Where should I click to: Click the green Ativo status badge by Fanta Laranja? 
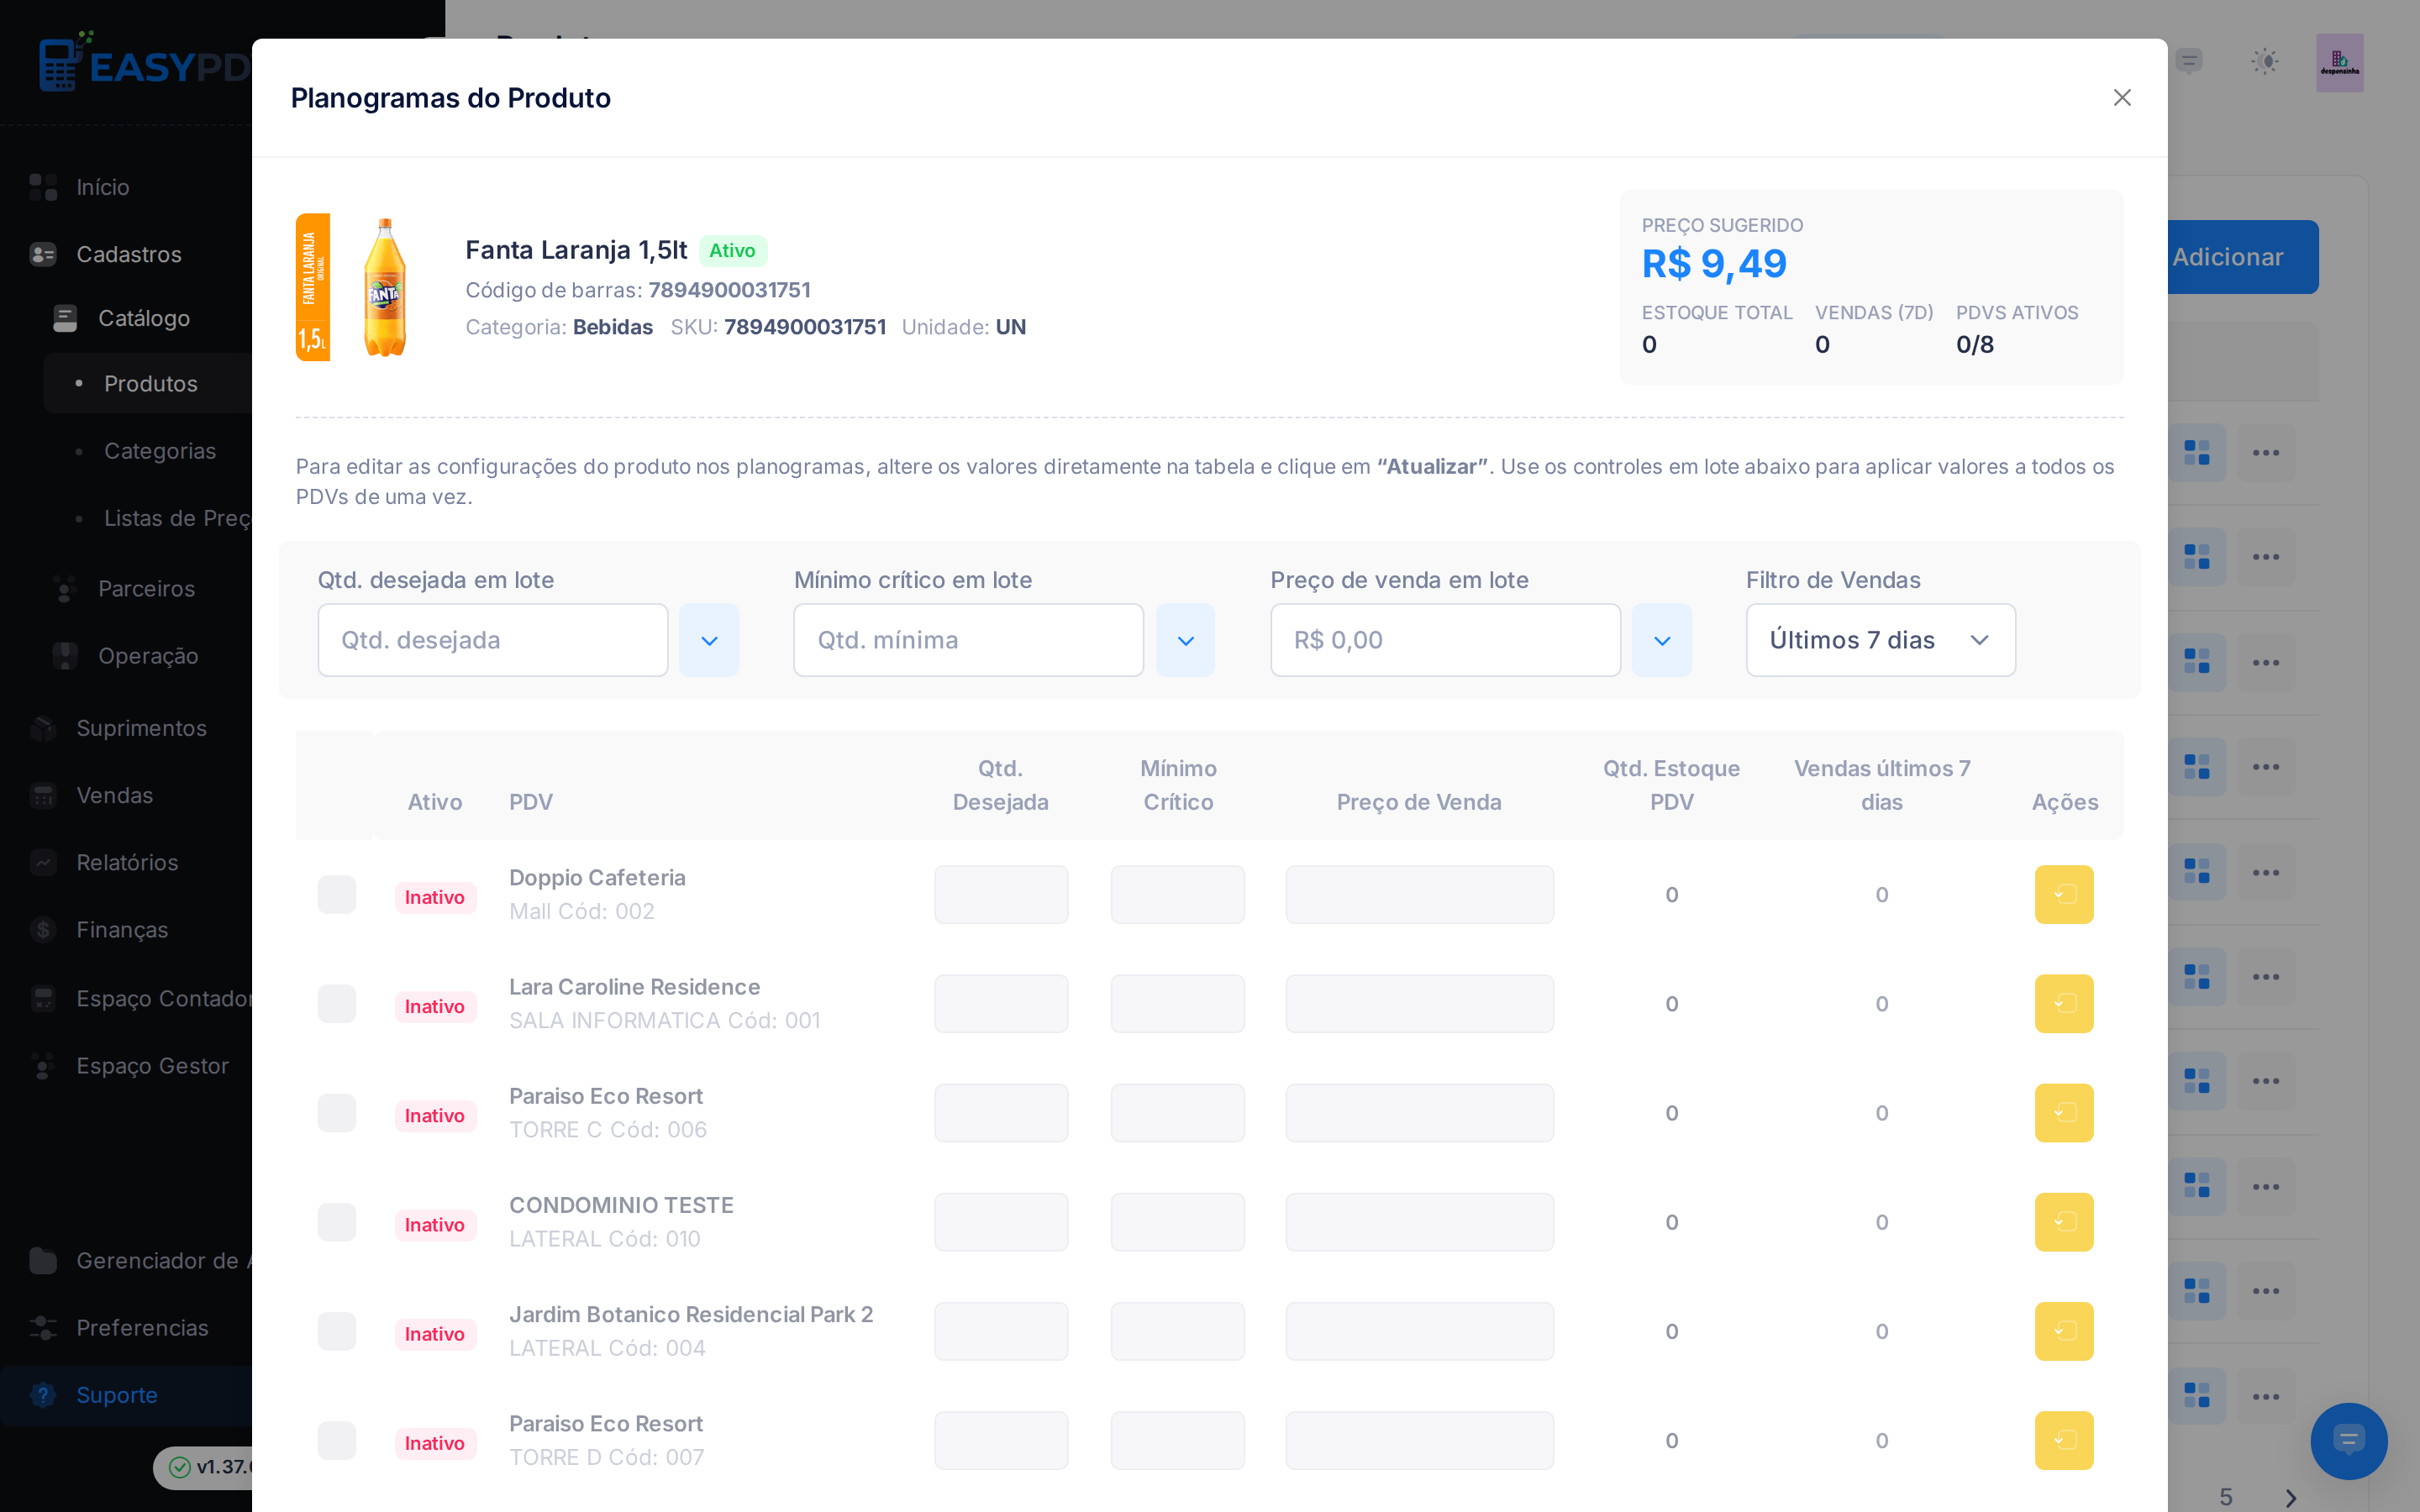click(x=733, y=251)
